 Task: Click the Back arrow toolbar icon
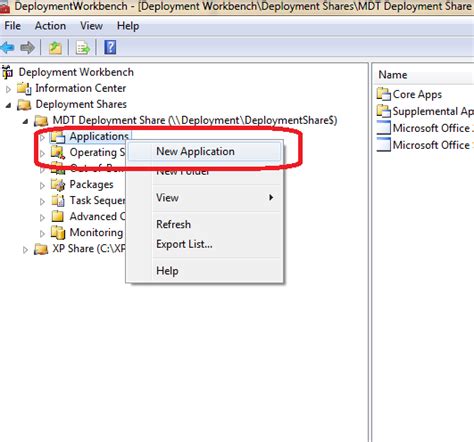click(7, 48)
